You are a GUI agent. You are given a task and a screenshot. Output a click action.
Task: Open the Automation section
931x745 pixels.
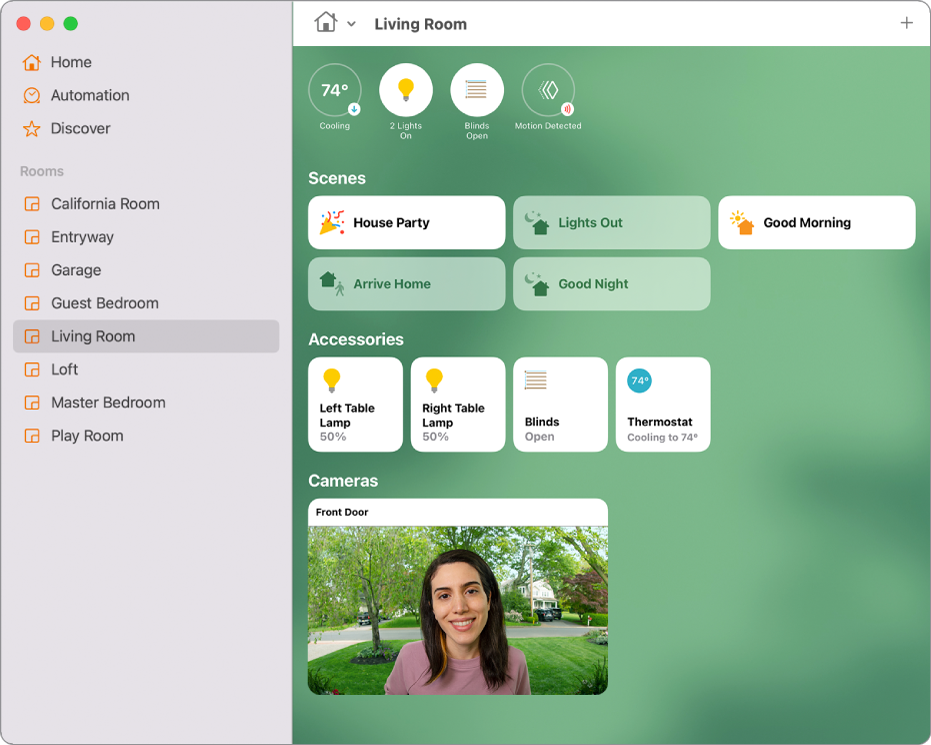pyautogui.click(x=145, y=96)
